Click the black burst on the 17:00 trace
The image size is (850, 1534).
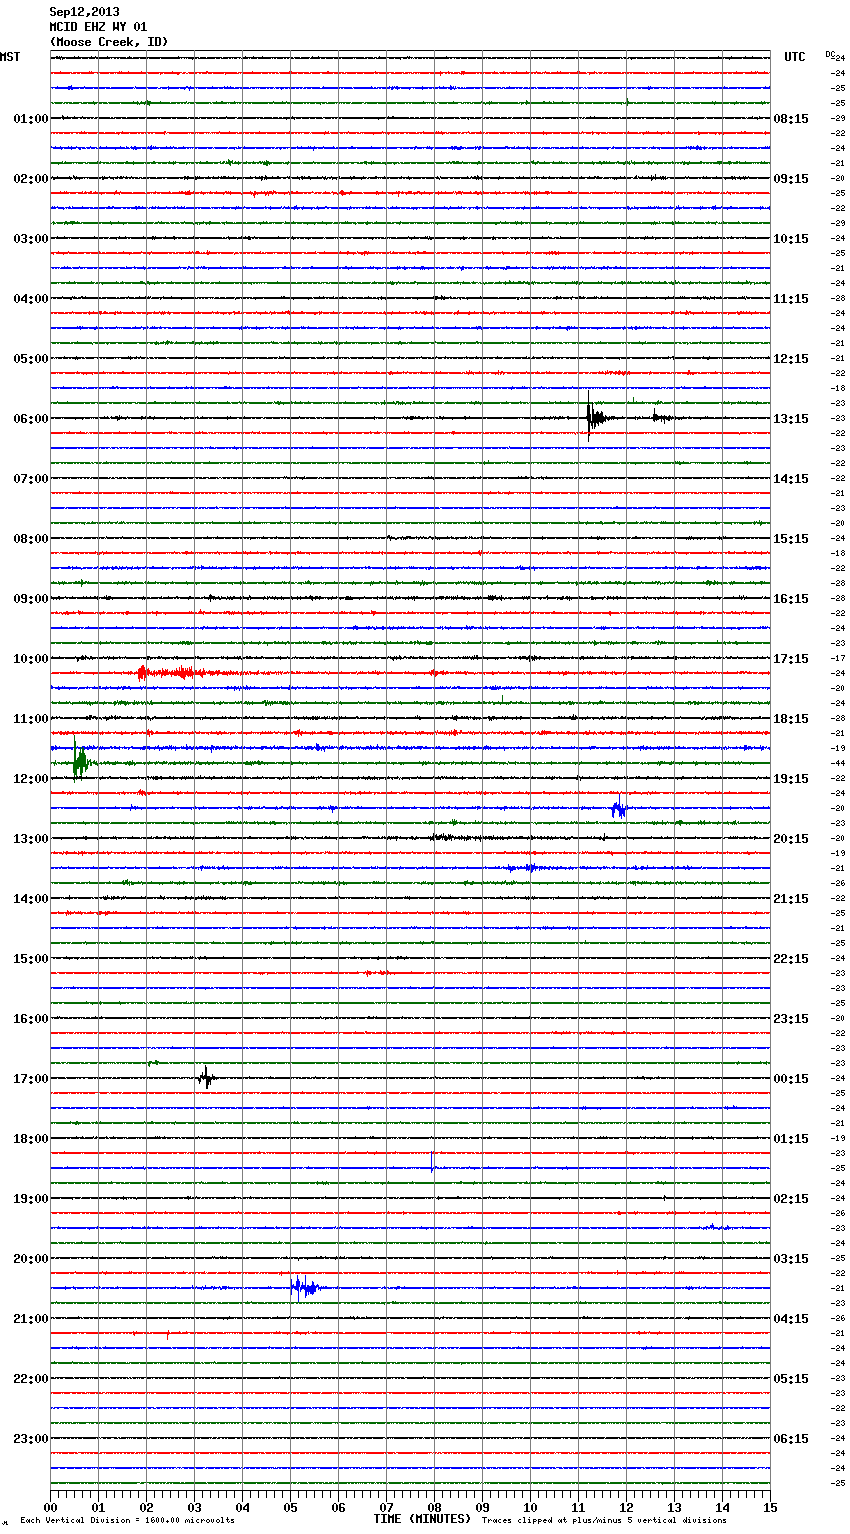click(206, 1077)
